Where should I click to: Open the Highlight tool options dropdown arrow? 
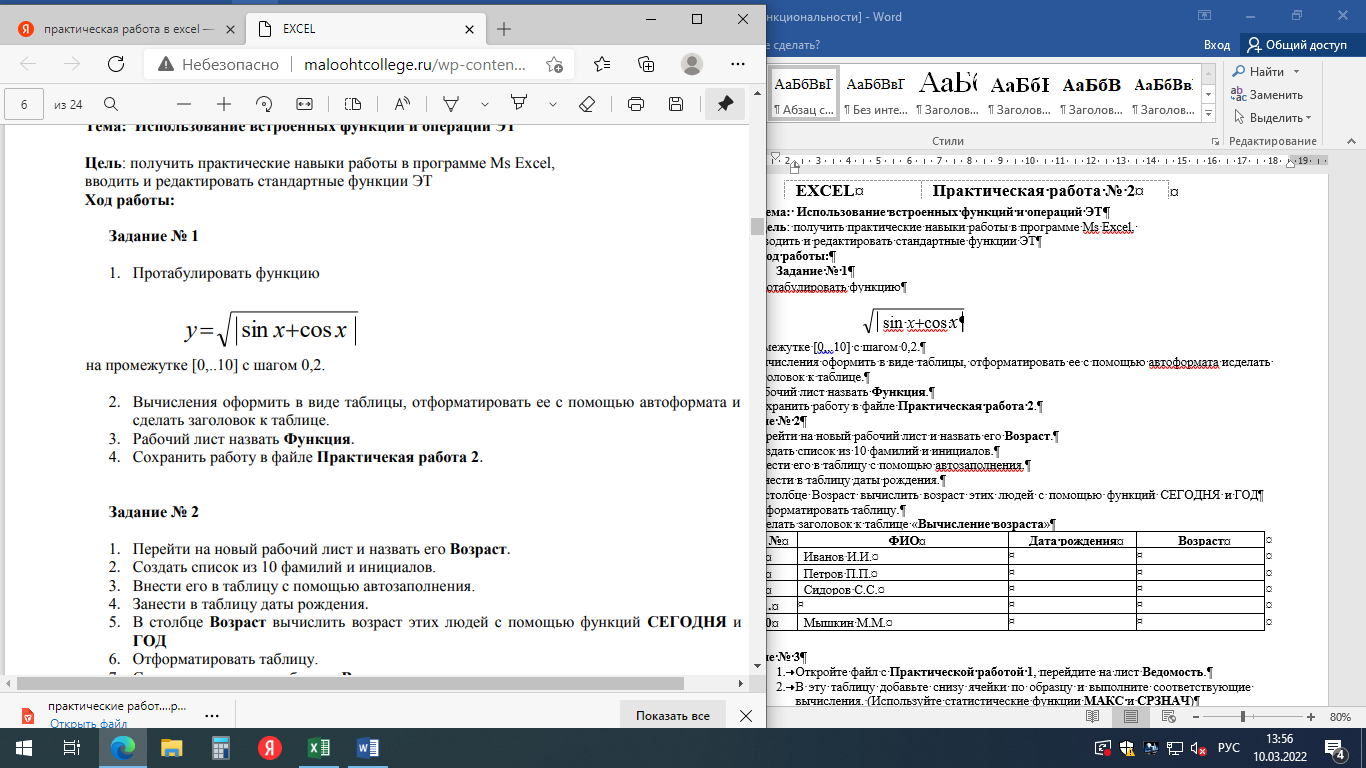coord(553,104)
